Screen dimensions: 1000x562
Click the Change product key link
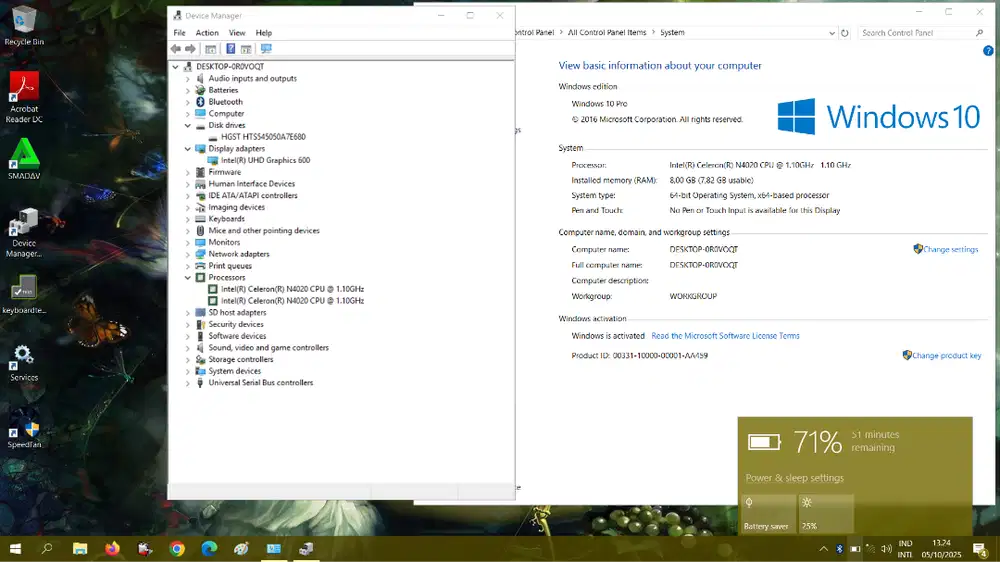point(946,356)
